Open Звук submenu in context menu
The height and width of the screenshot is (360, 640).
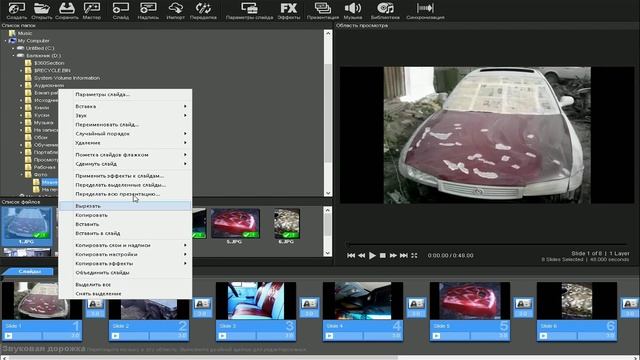(125, 116)
